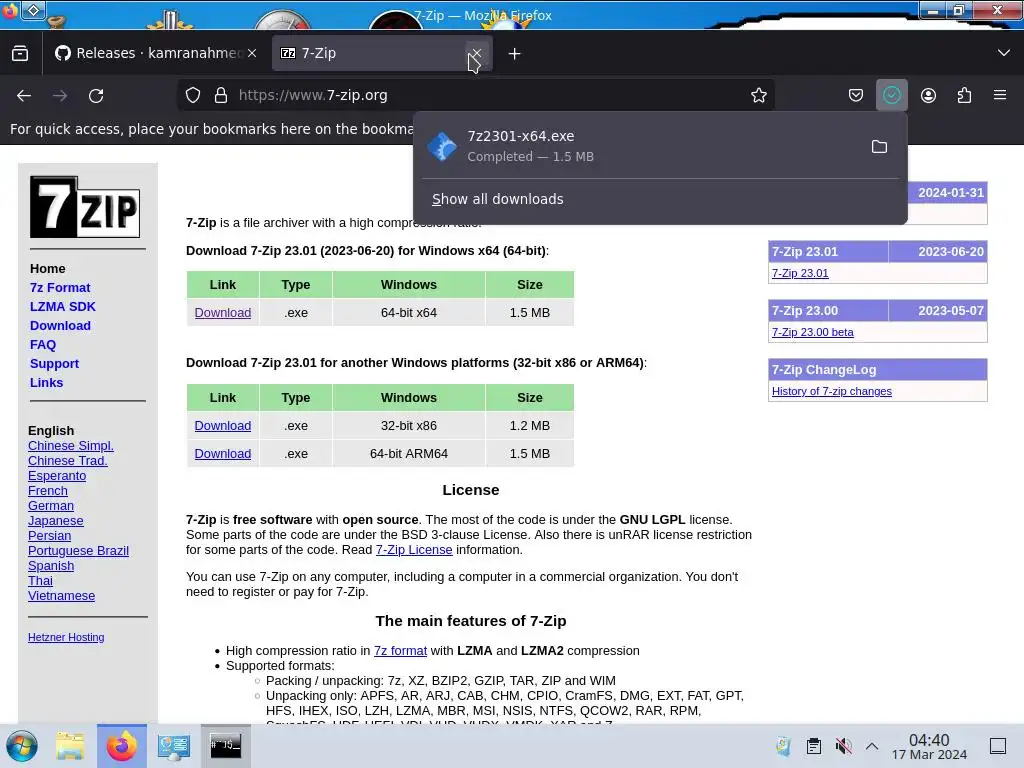Switch language to Japanese
This screenshot has width=1024, height=768.
(x=56, y=520)
